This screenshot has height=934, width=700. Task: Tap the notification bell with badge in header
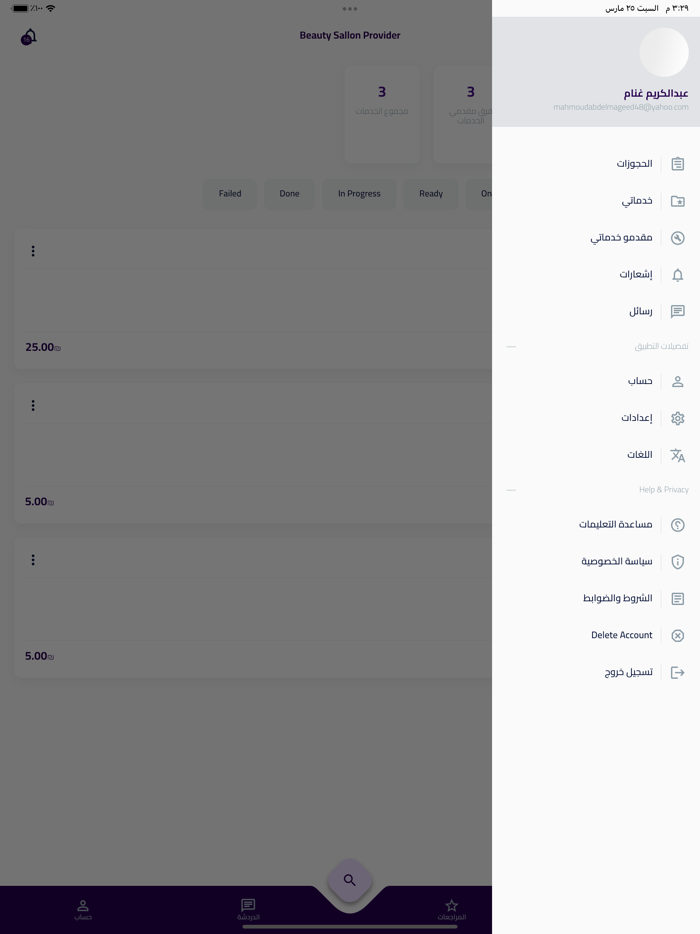tap(29, 37)
